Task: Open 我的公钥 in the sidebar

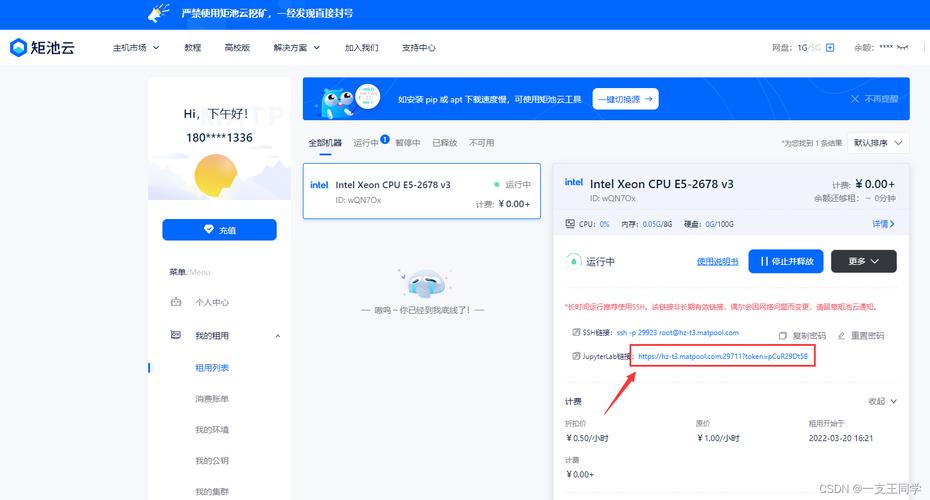Action: [x=212, y=460]
